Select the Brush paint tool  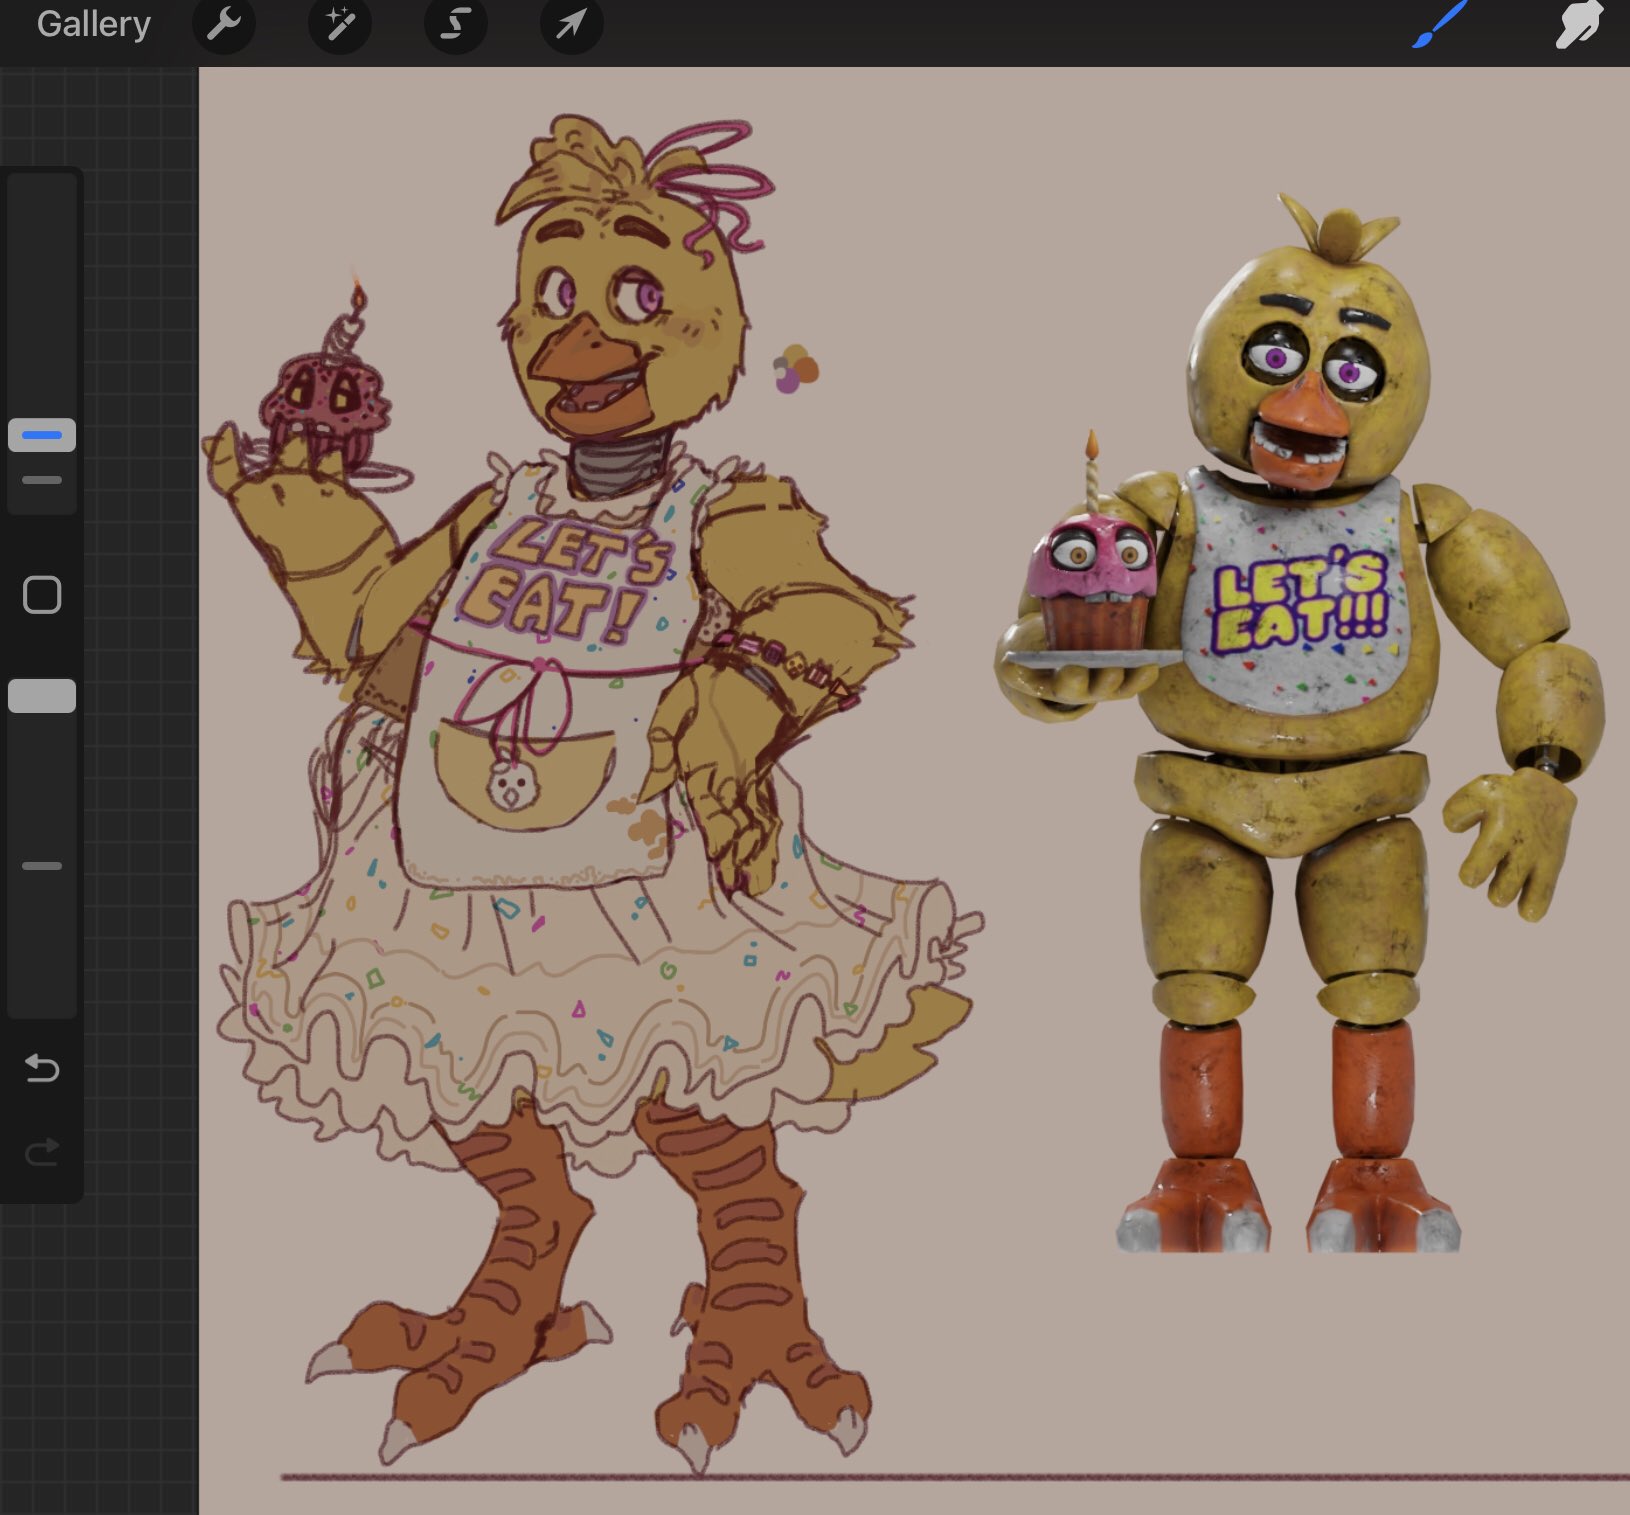coord(1441,24)
